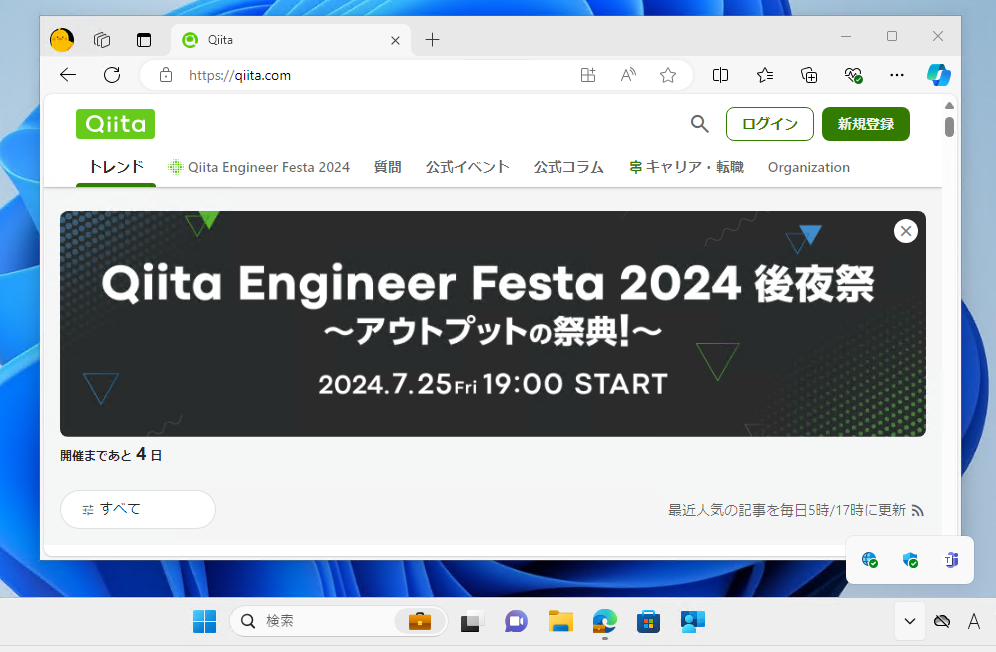Open the globe network tray icon
Screen dimensions: 996x652
pyautogui.click(x=870, y=560)
